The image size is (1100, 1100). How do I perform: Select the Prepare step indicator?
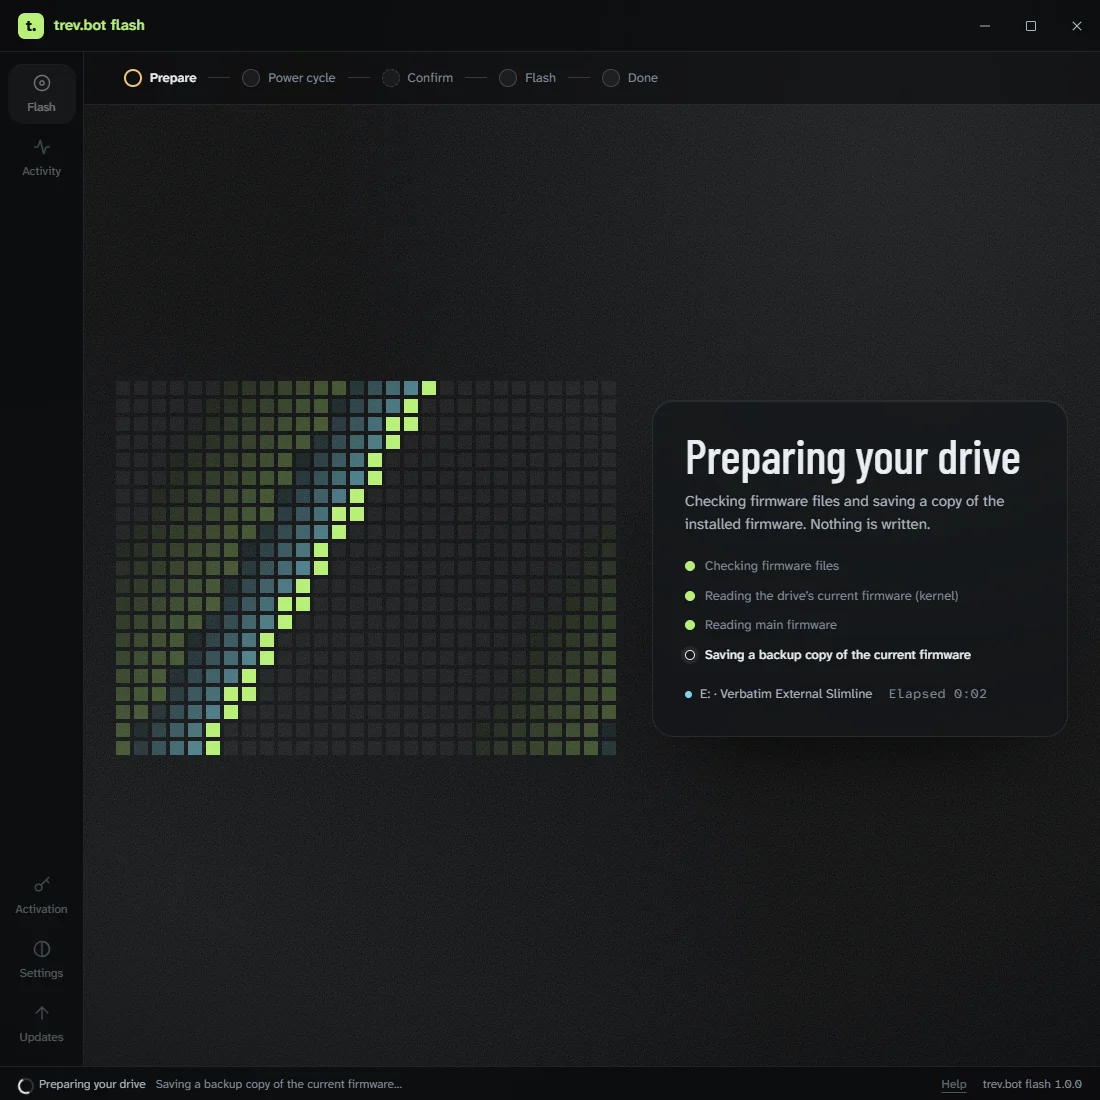(160, 78)
